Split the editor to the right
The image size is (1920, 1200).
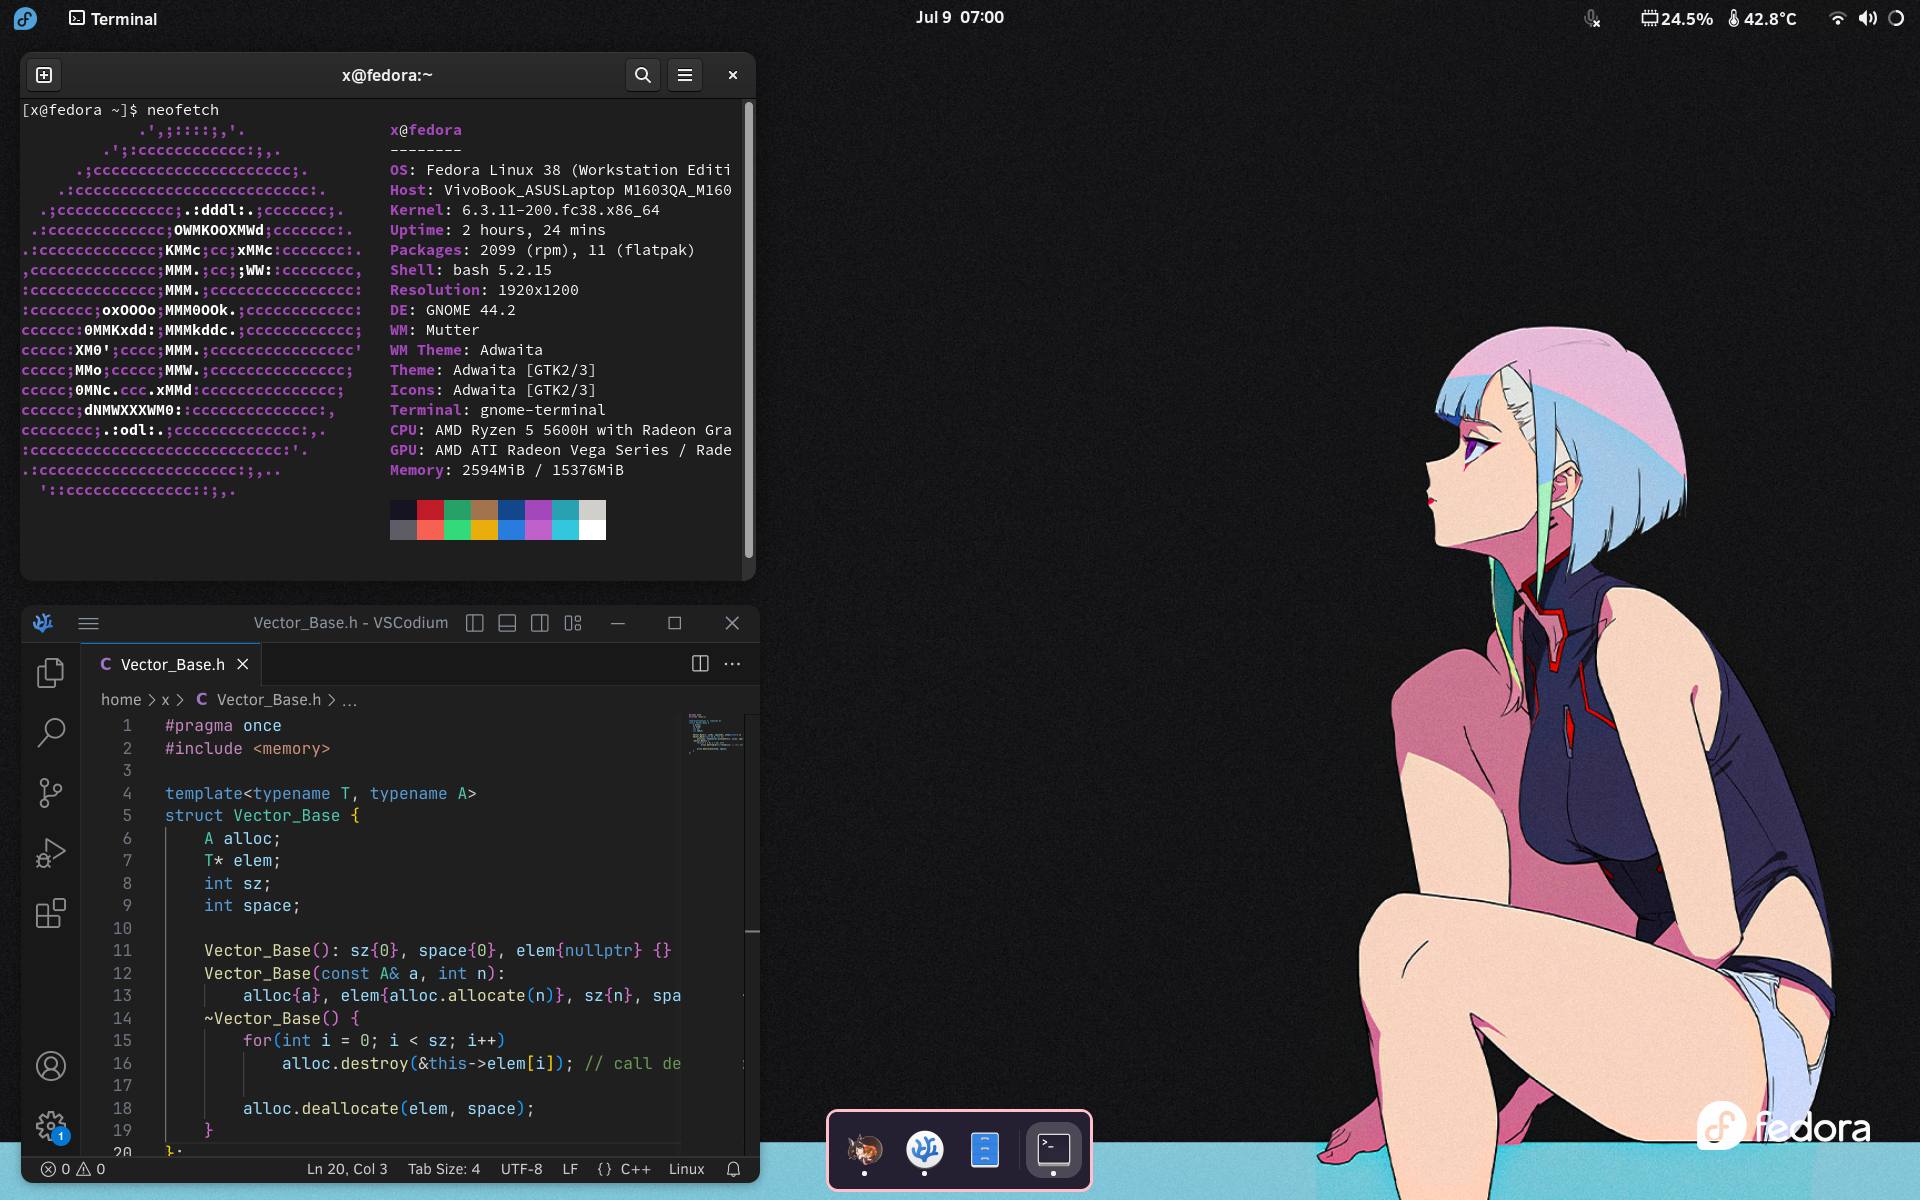(x=700, y=664)
